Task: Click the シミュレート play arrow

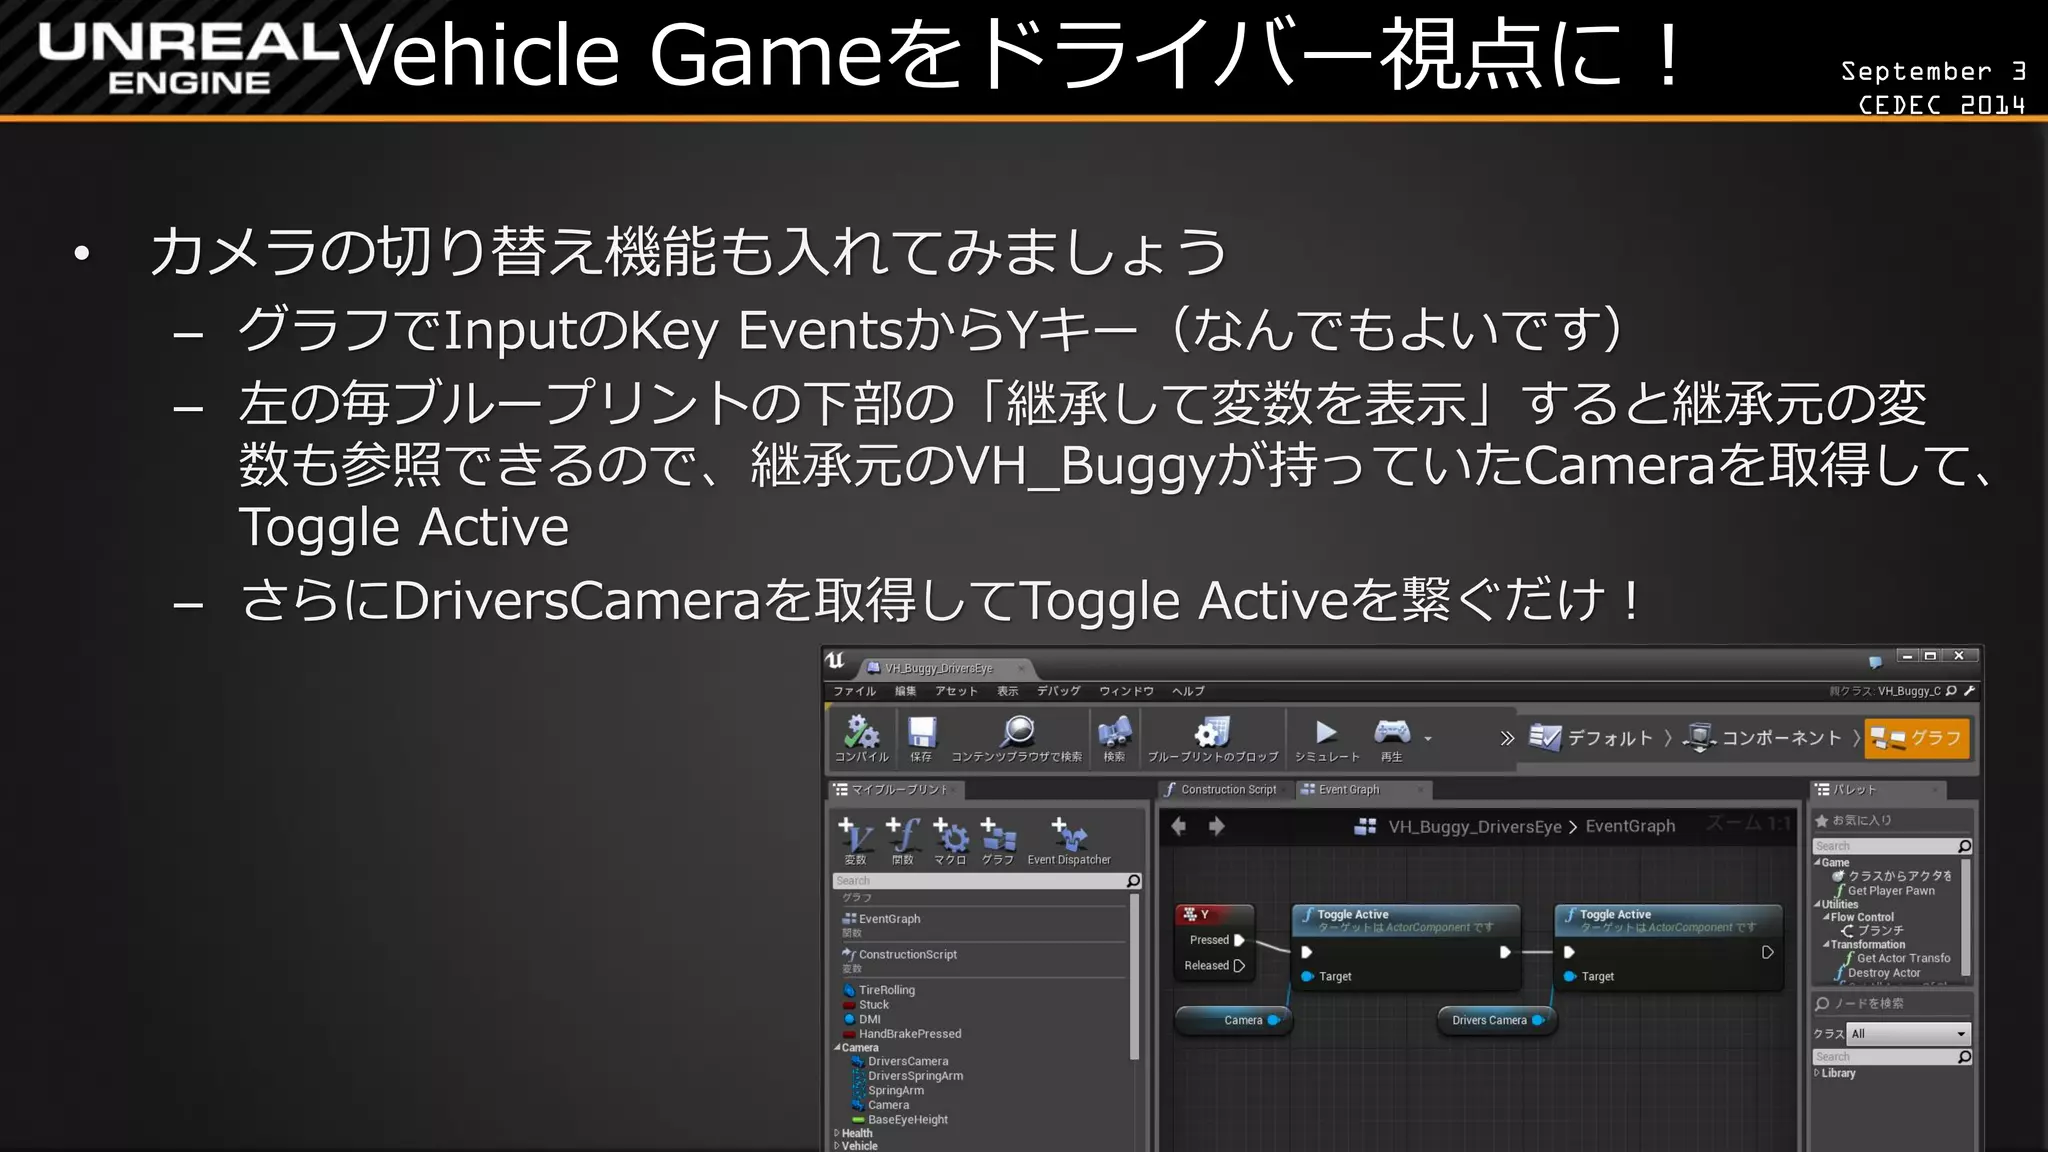Action: (1326, 732)
